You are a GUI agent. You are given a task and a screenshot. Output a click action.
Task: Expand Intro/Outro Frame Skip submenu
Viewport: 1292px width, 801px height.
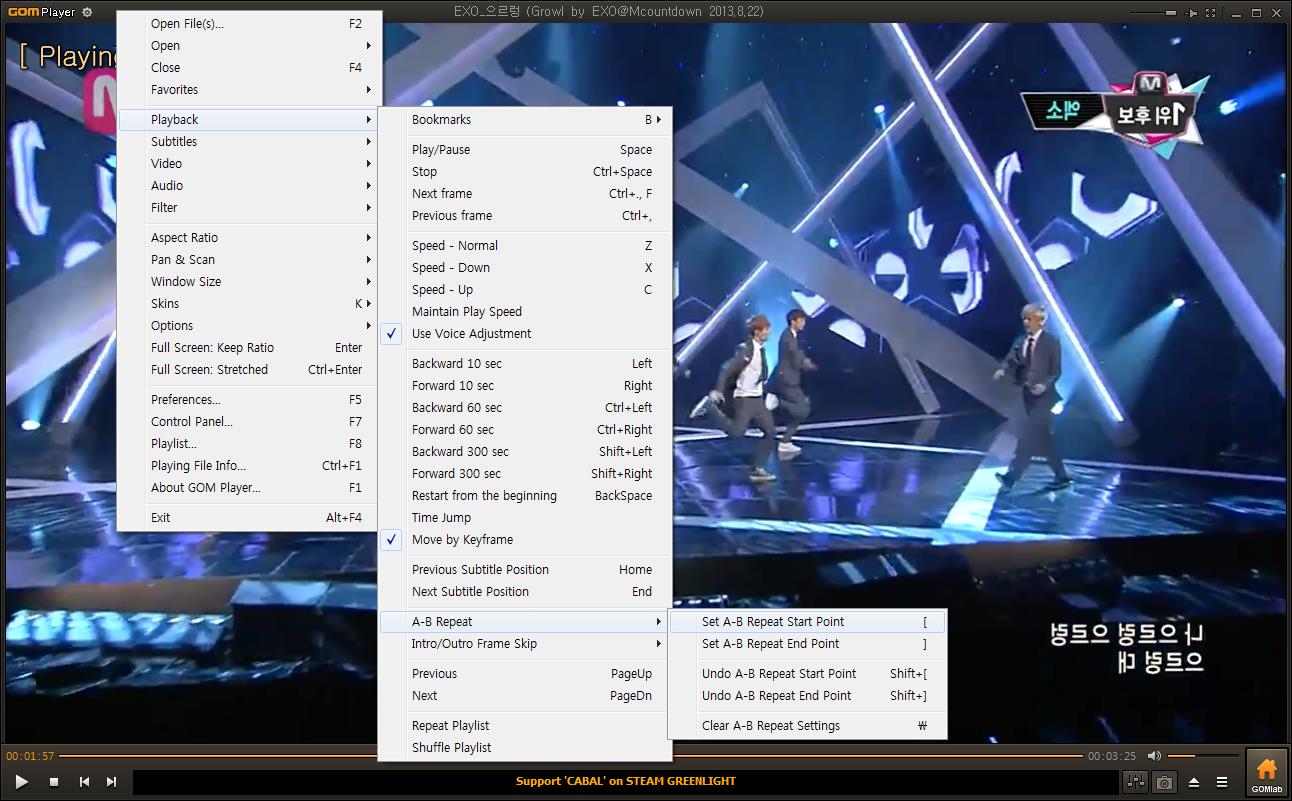pos(526,644)
